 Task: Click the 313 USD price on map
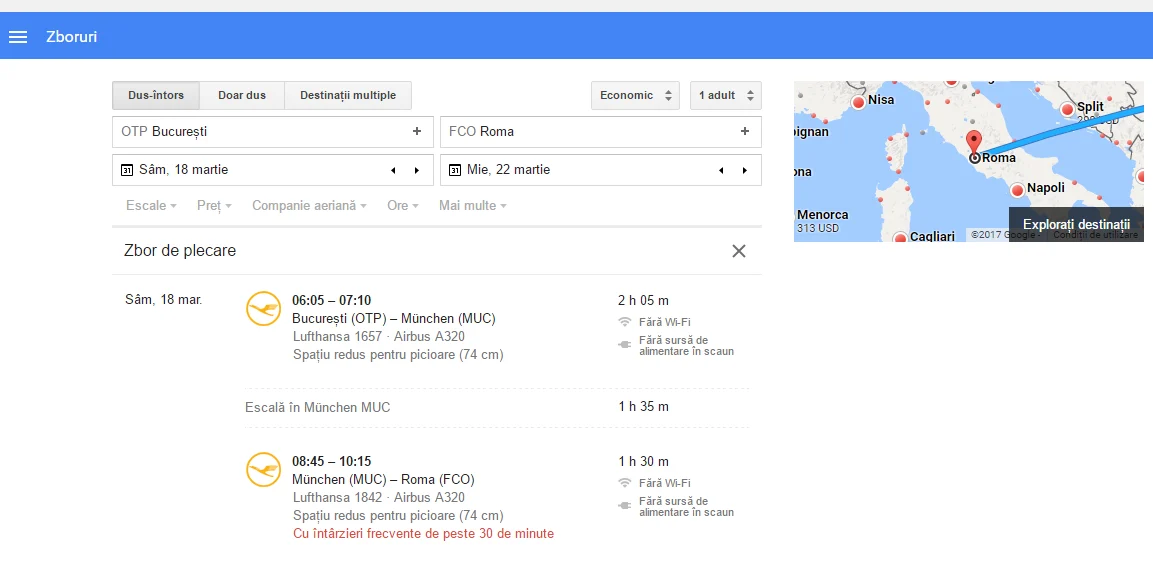818,228
